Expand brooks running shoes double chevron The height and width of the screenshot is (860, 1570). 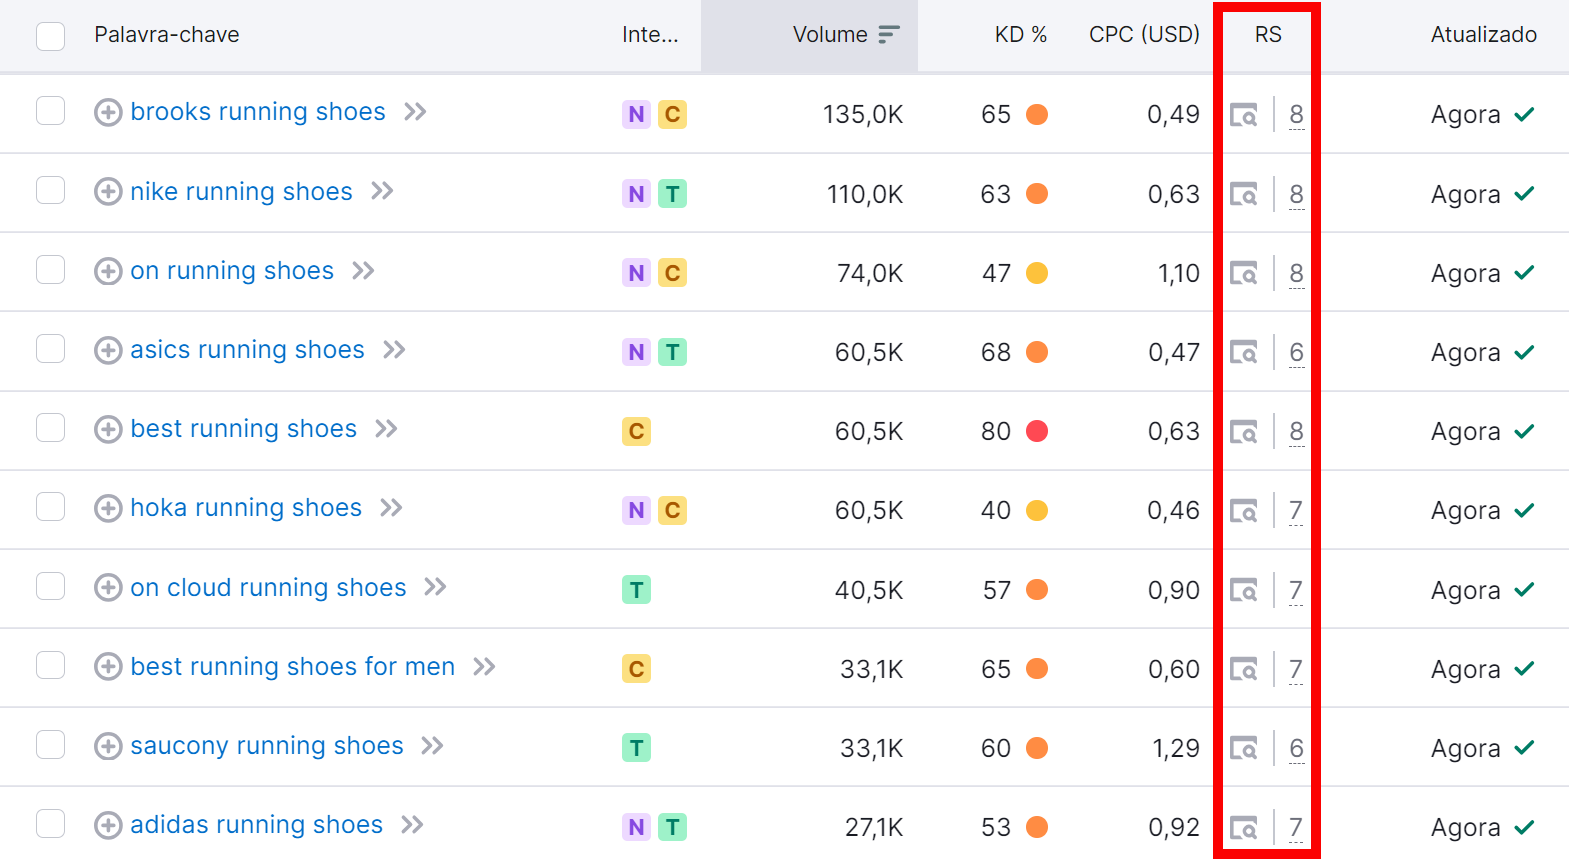tap(415, 112)
